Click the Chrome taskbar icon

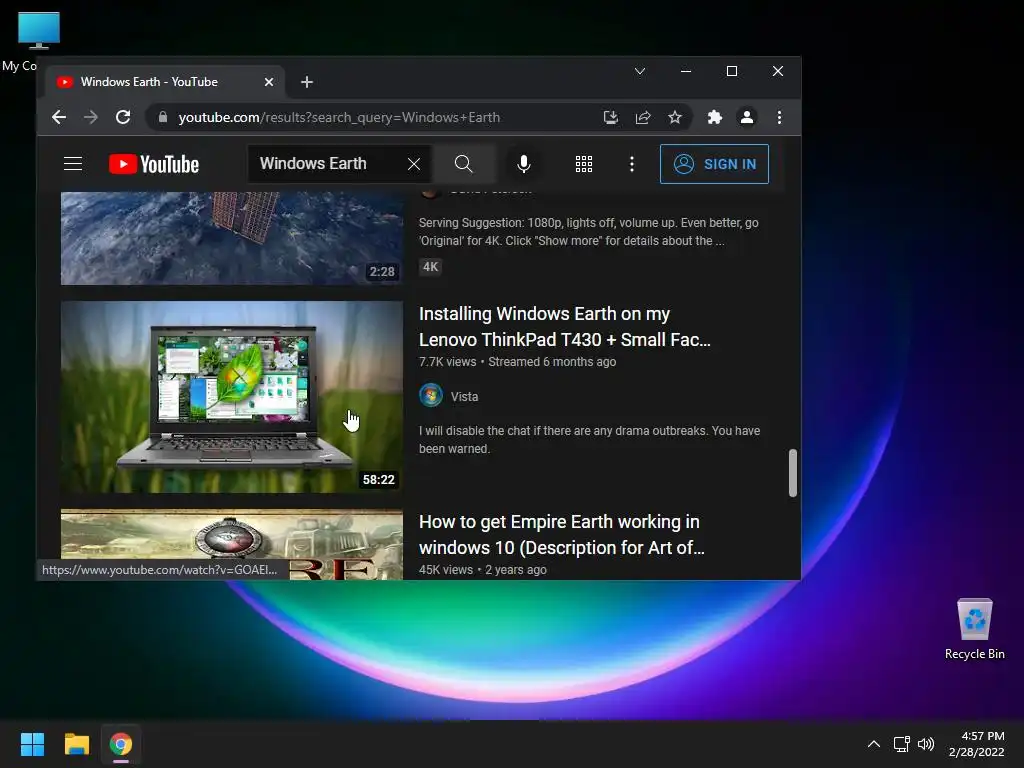point(121,744)
